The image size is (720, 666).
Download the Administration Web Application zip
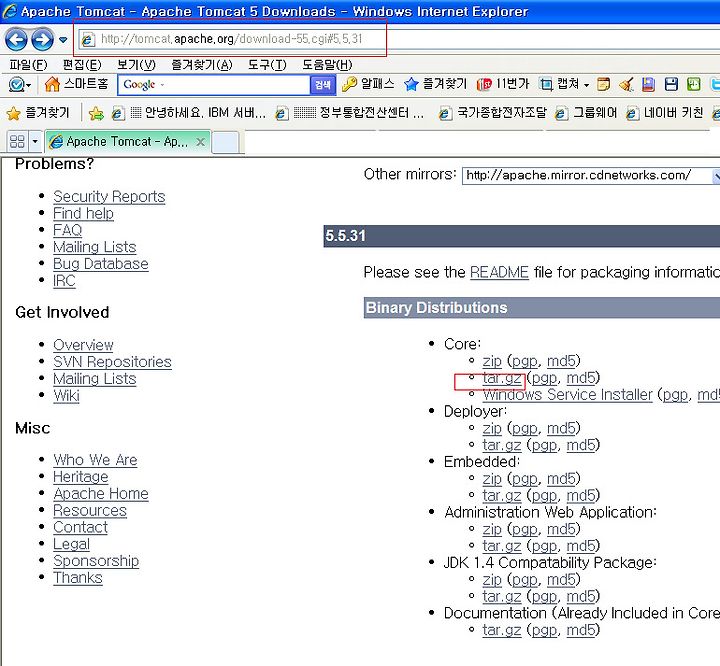point(492,530)
